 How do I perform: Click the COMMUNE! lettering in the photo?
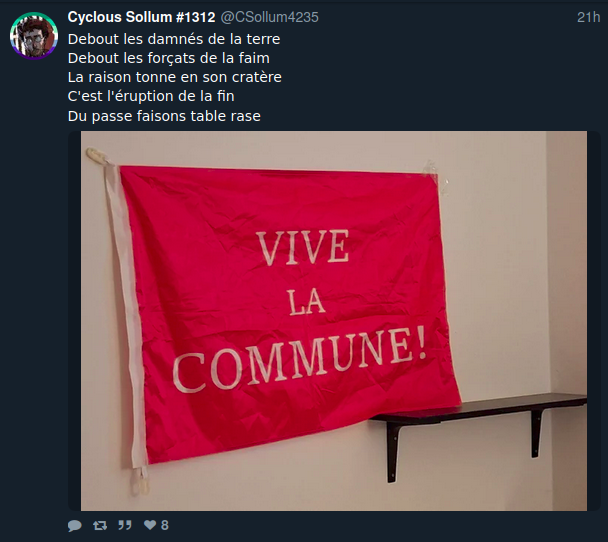point(299,359)
